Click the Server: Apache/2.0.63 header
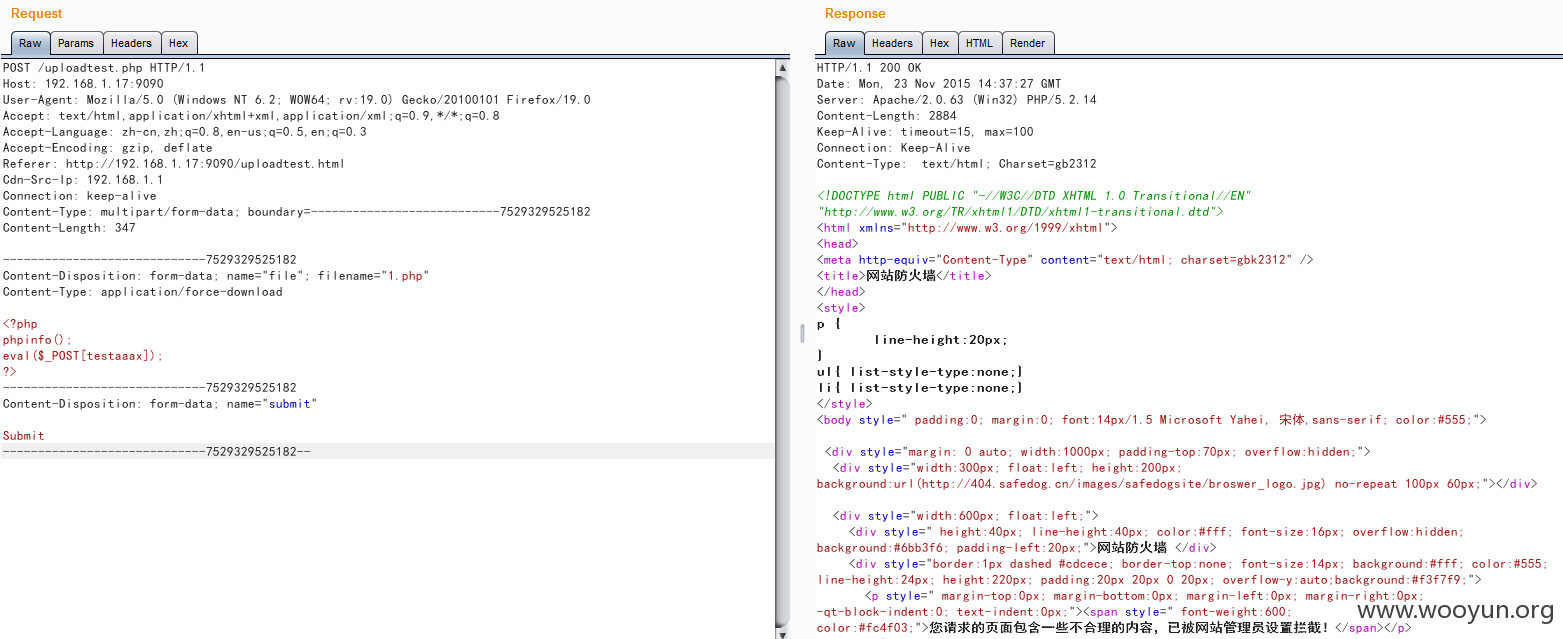The height and width of the screenshot is (639, 1563). click(x=956, y=100)
